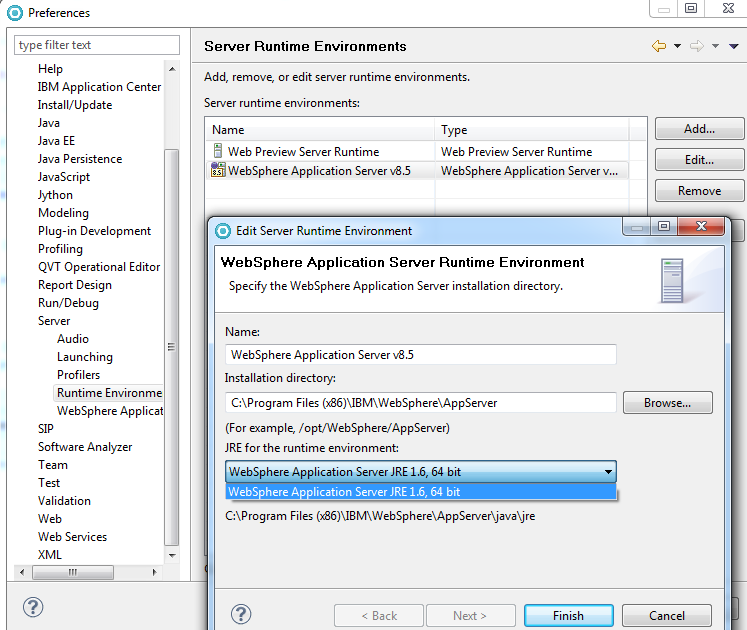
Task: Select SIP in the tree
Action: tap(45, 429)
